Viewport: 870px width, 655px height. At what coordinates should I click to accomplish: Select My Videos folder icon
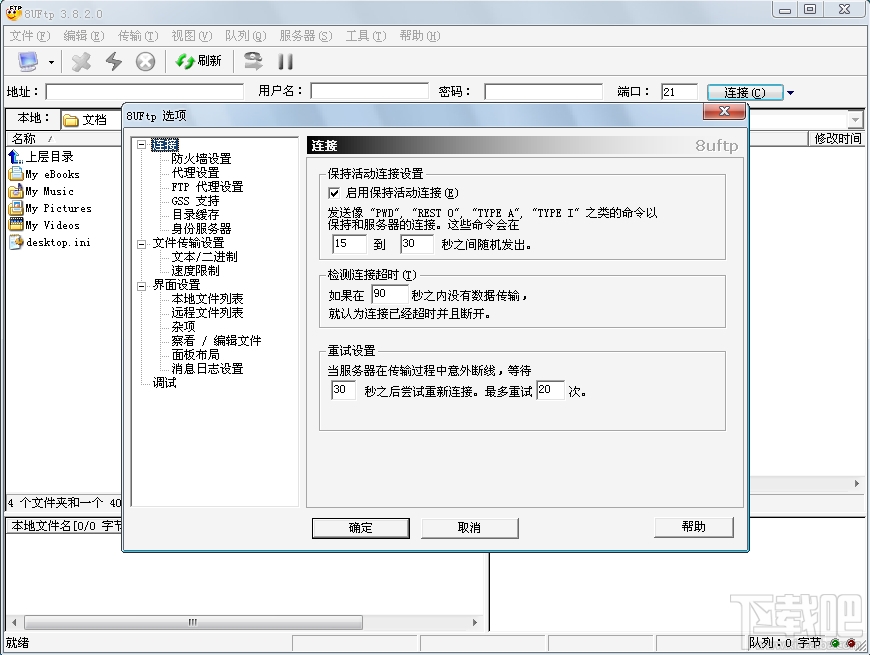click(16, 225)
